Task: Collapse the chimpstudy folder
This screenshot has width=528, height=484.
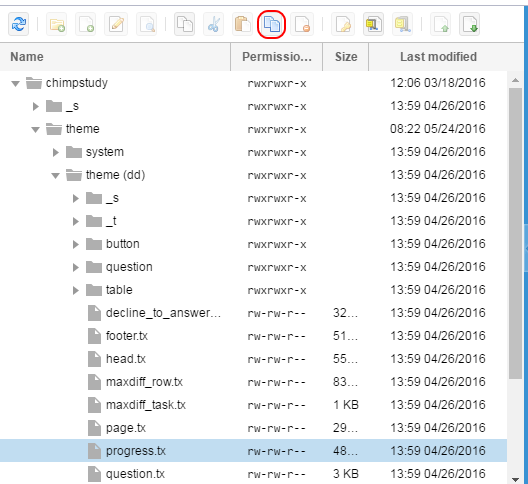Action: click(15, 83)
